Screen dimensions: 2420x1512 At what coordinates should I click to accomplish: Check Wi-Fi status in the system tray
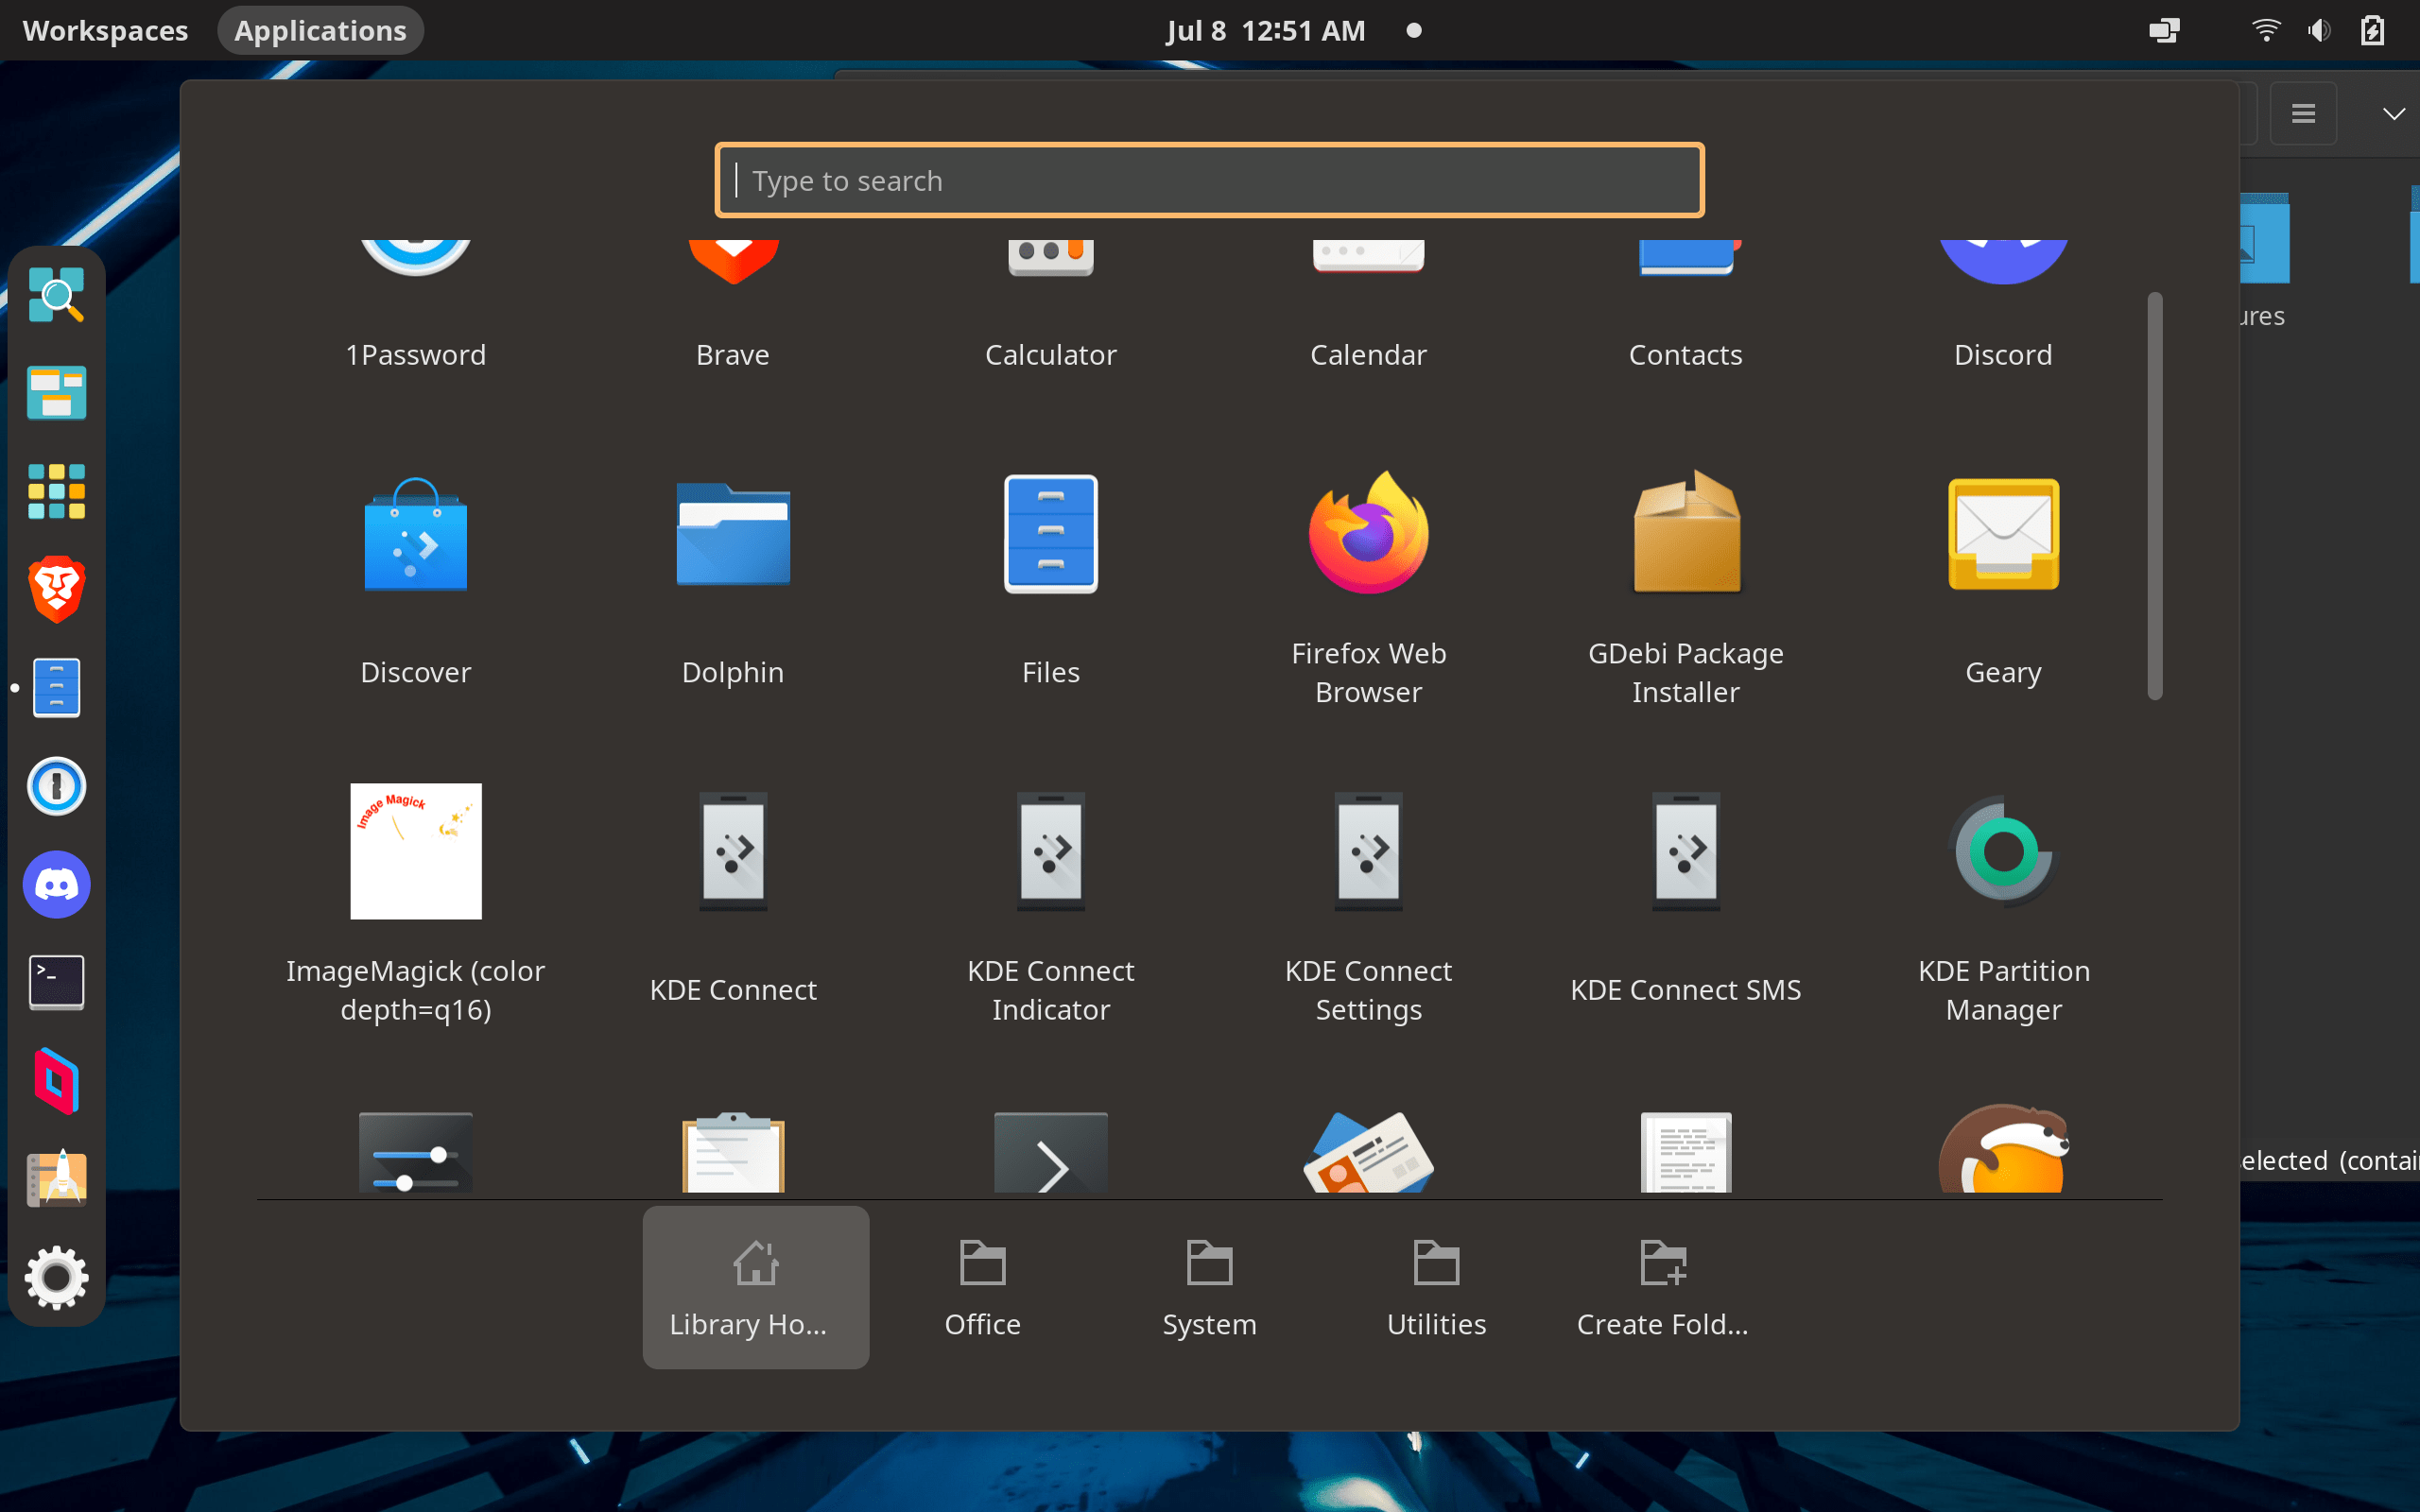click(2265, 30)
